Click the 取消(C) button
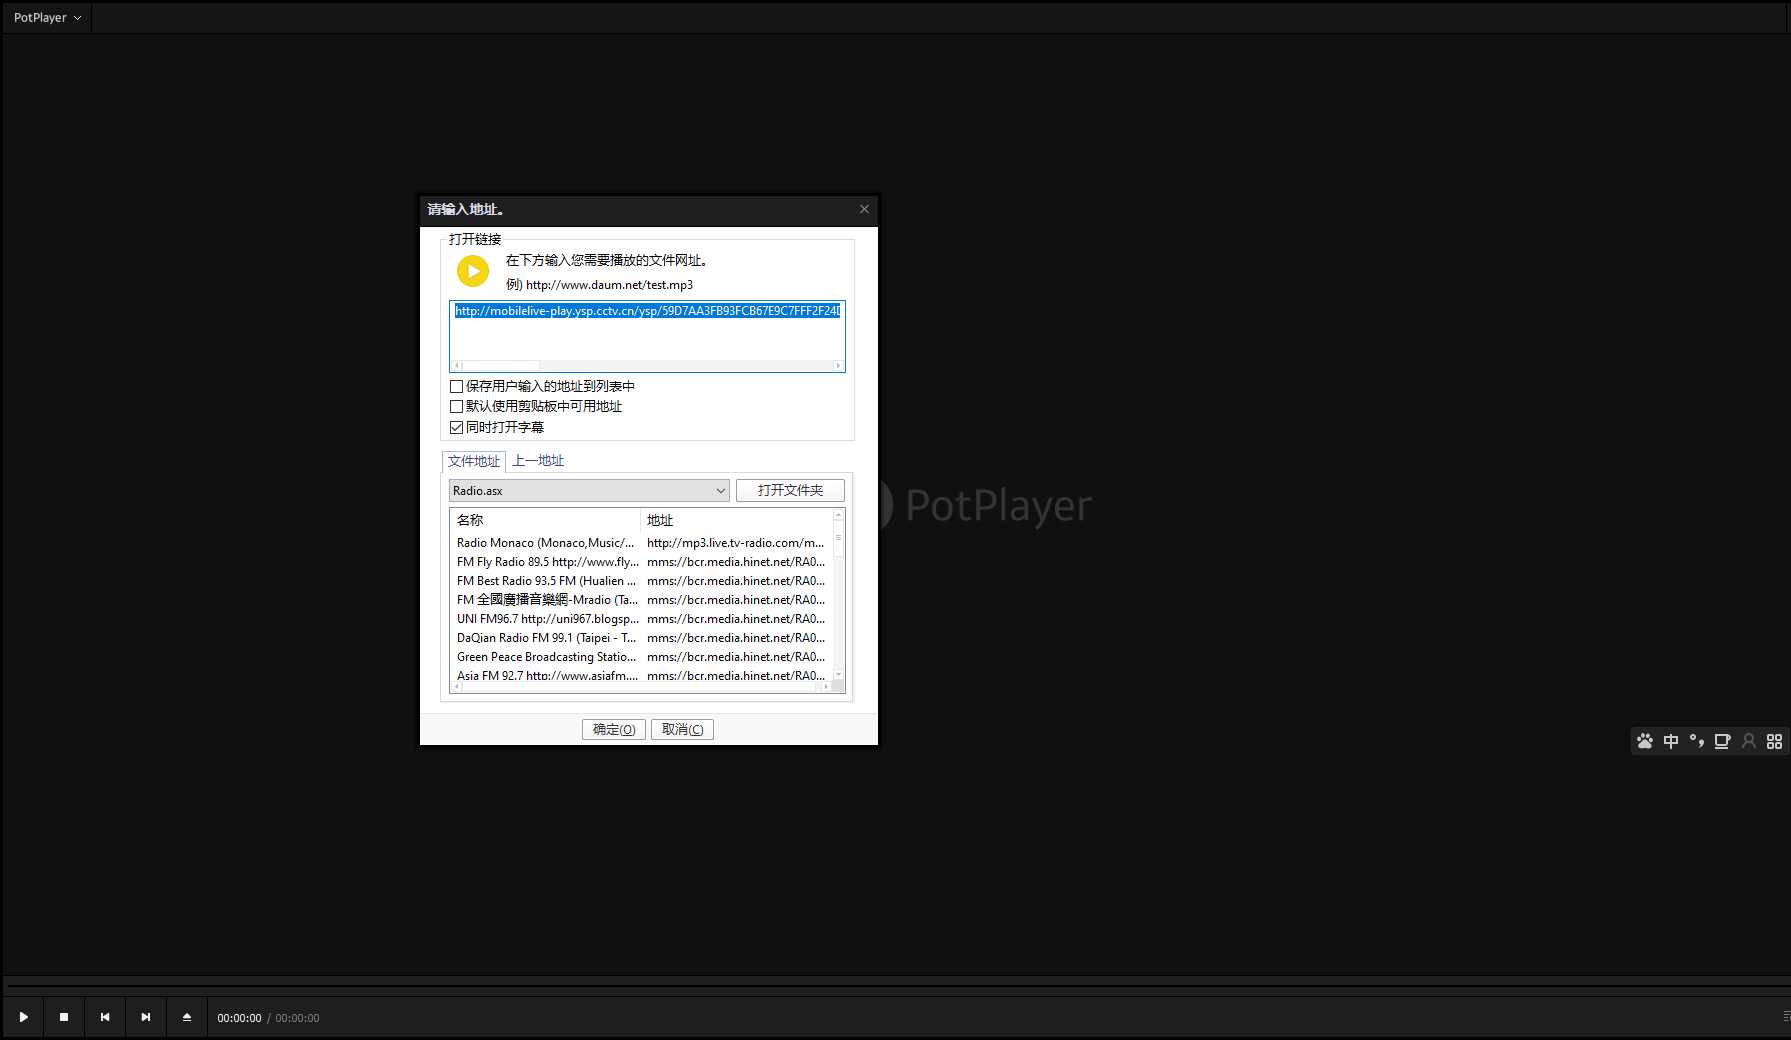The image size is (1791, 1040). (682, 730)
